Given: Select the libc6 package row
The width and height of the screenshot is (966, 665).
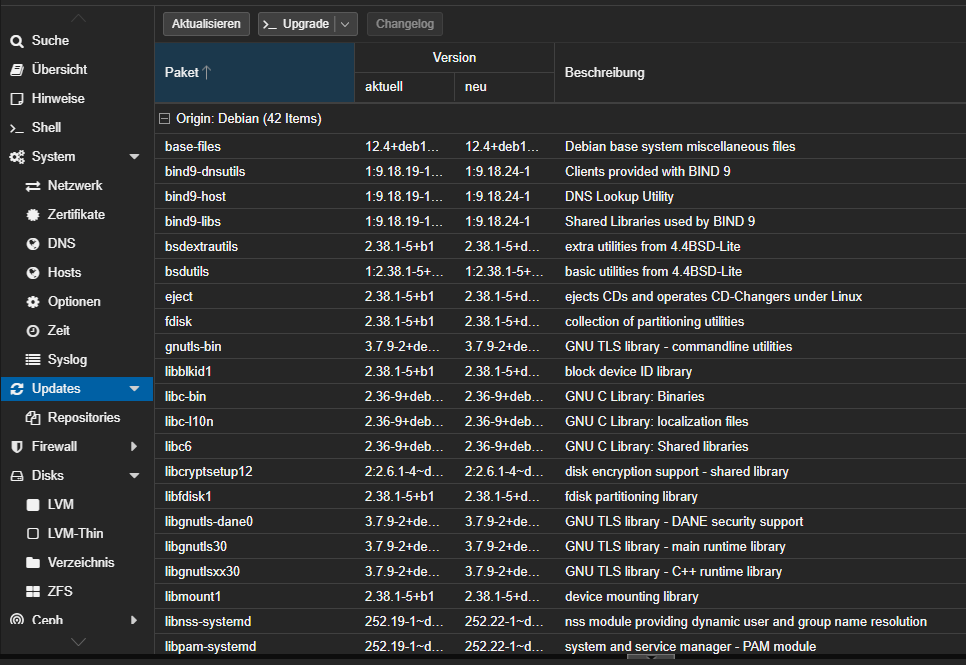Looking at the screenshot, I should pyautogui.click(x=561, y=446).
